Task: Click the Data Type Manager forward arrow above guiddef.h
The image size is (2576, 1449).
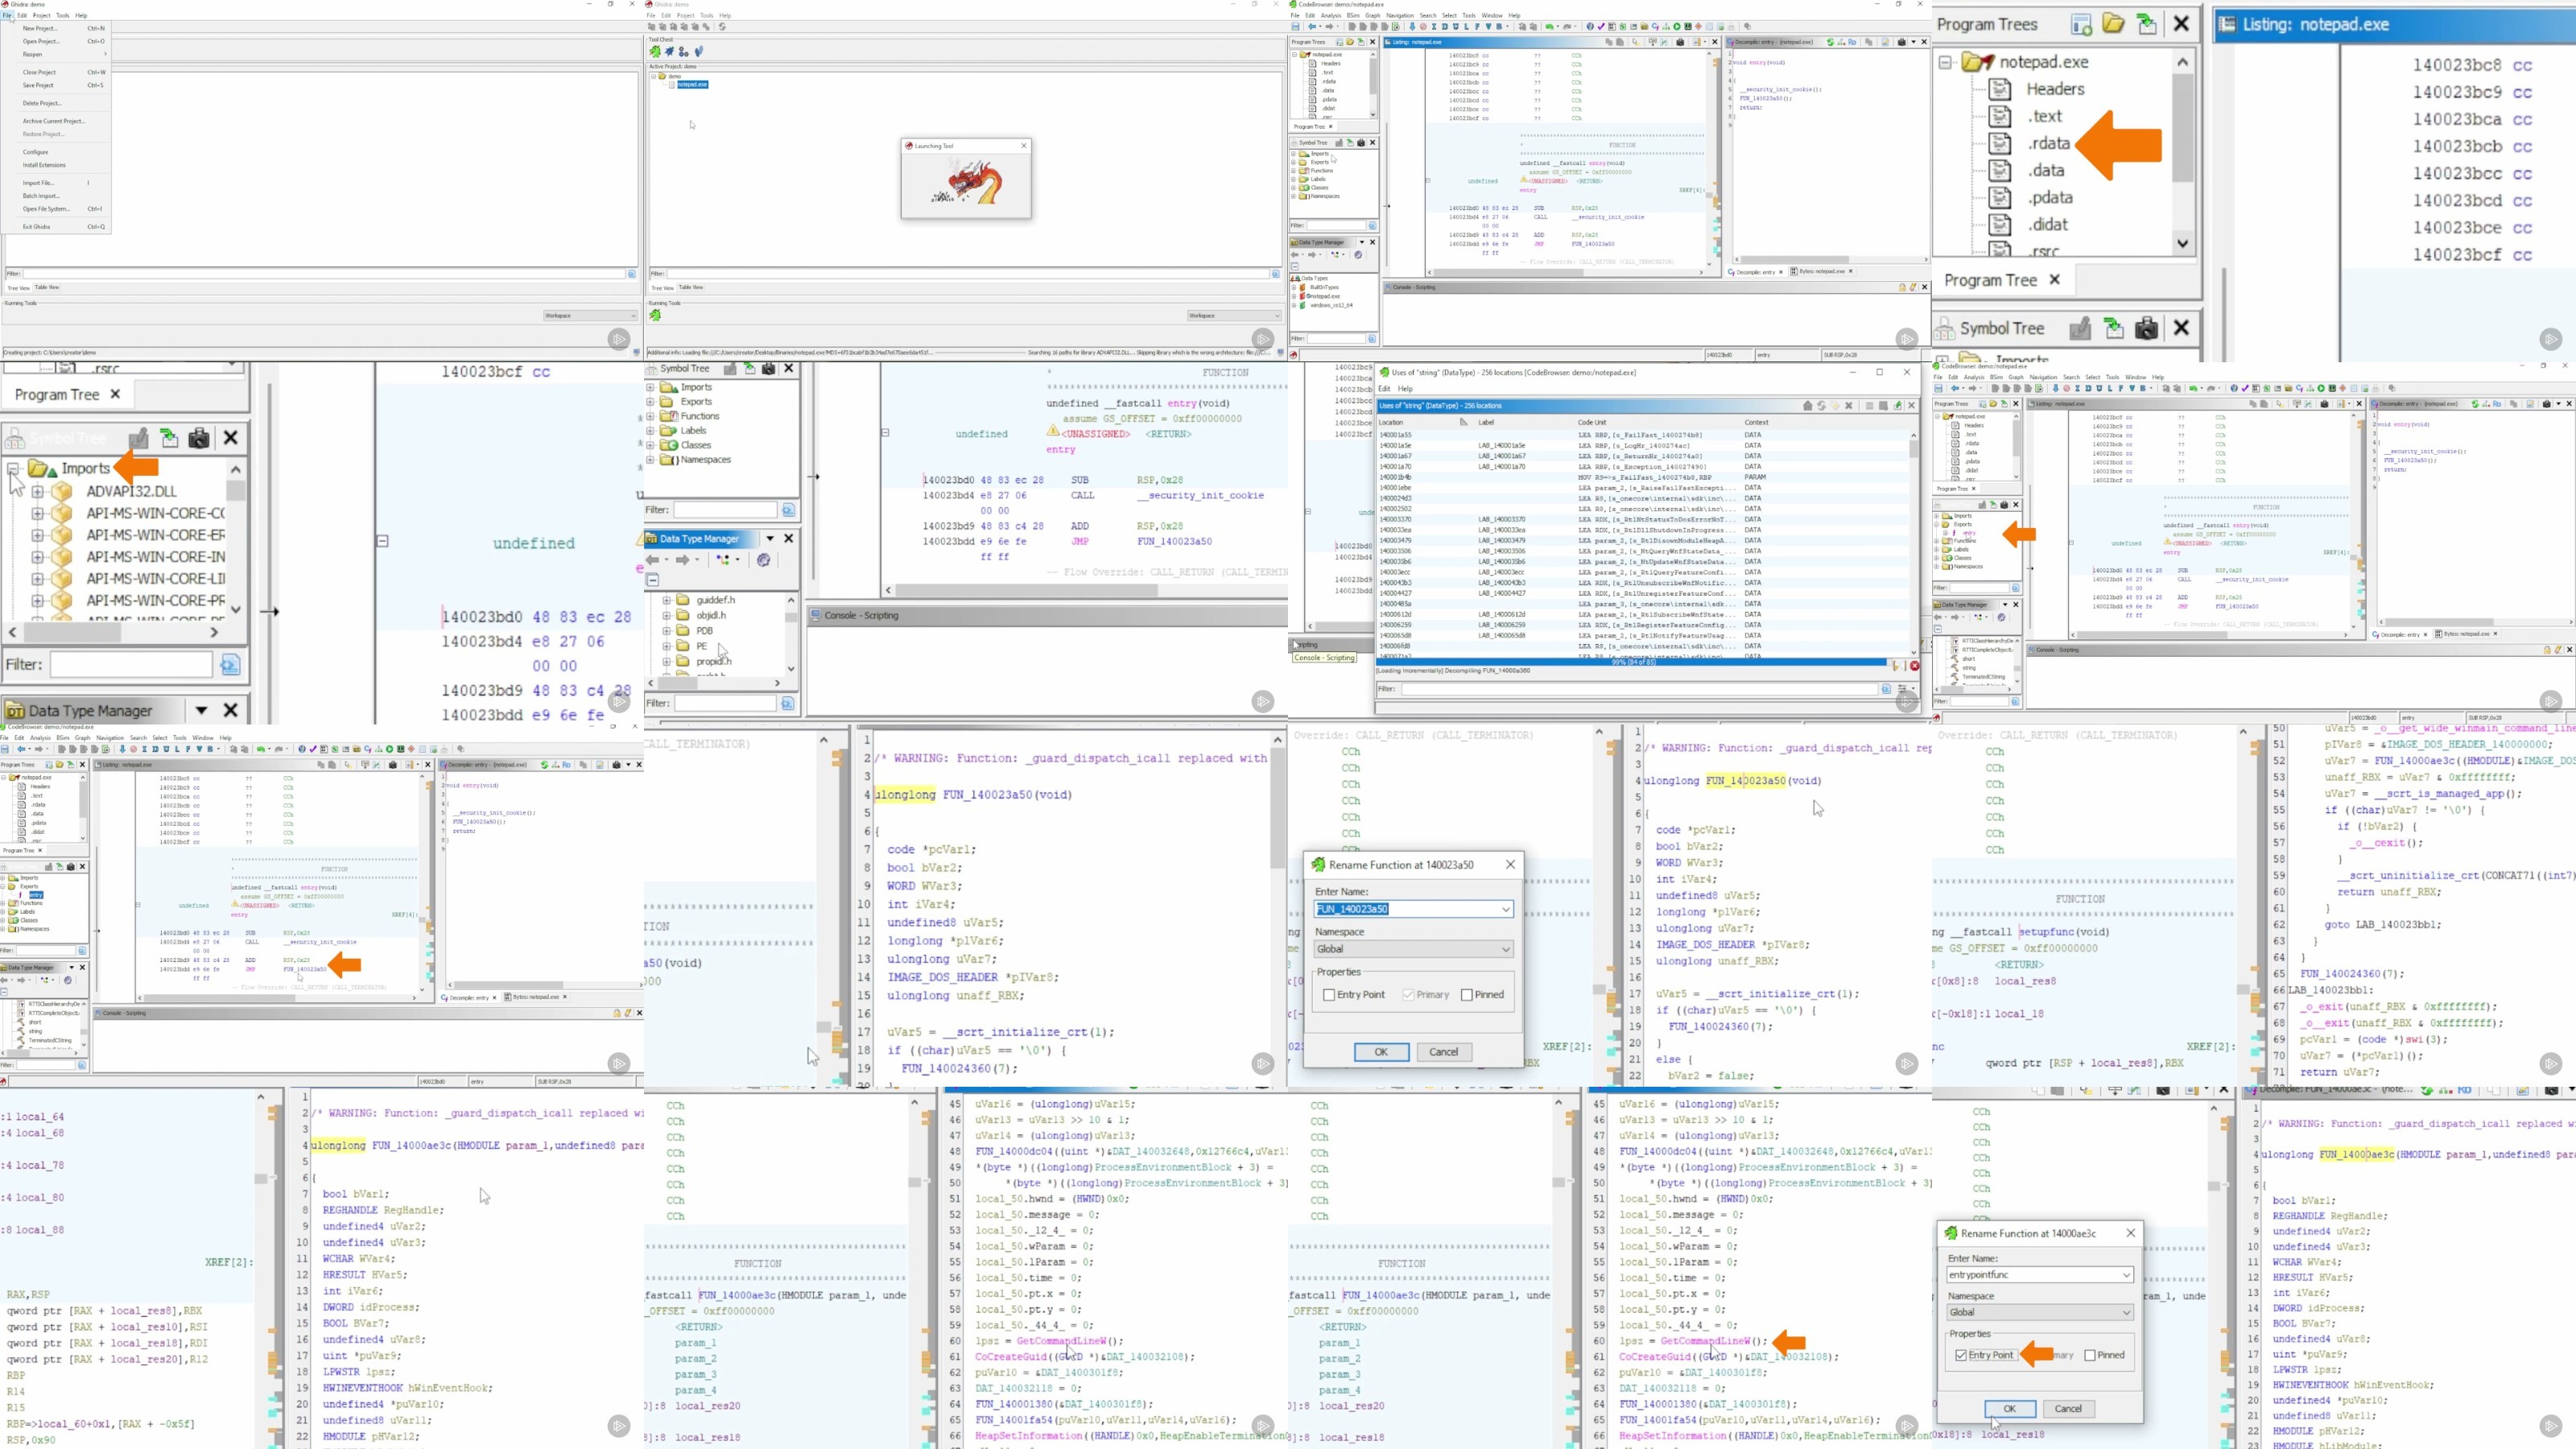Action: pos(684,560)
